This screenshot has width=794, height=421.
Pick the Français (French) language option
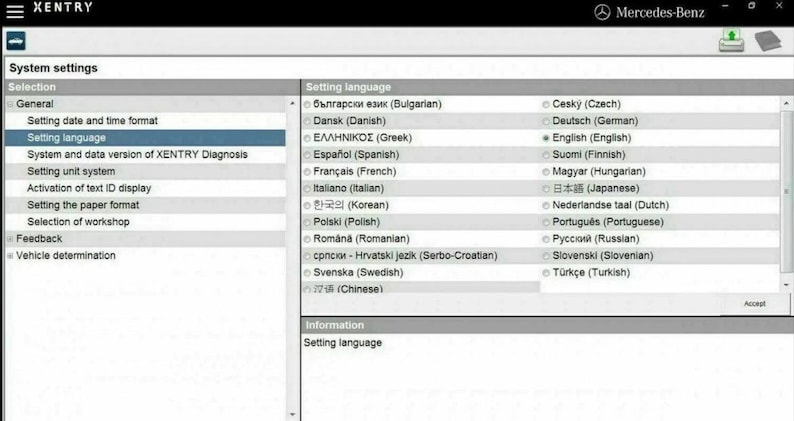pos(307,172)
